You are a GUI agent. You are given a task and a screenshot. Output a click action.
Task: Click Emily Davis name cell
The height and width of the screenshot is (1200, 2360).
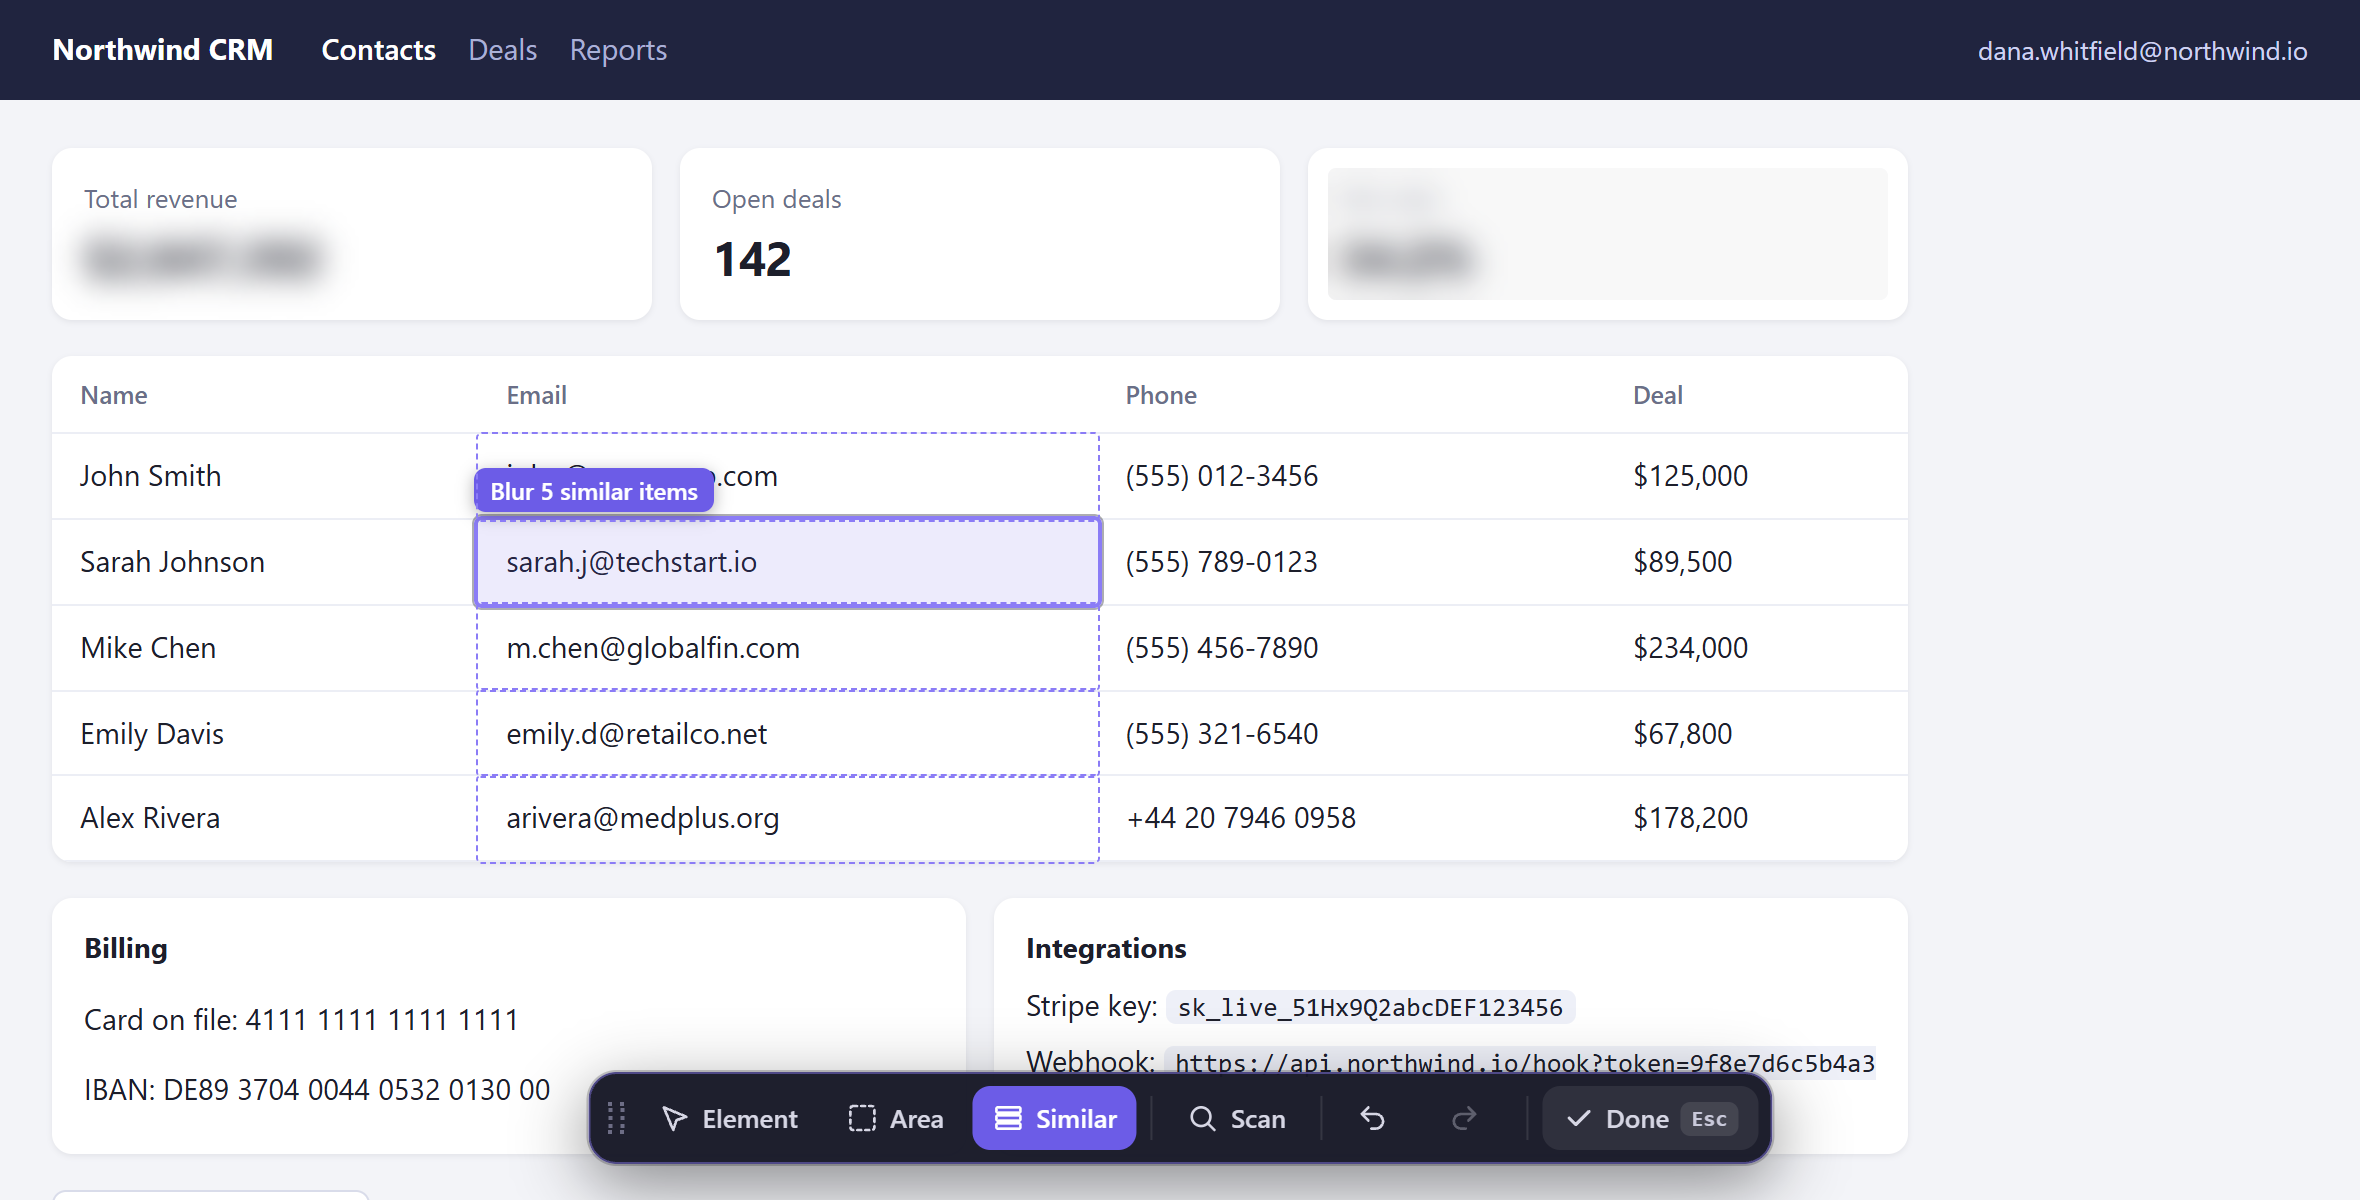(152, 734)
